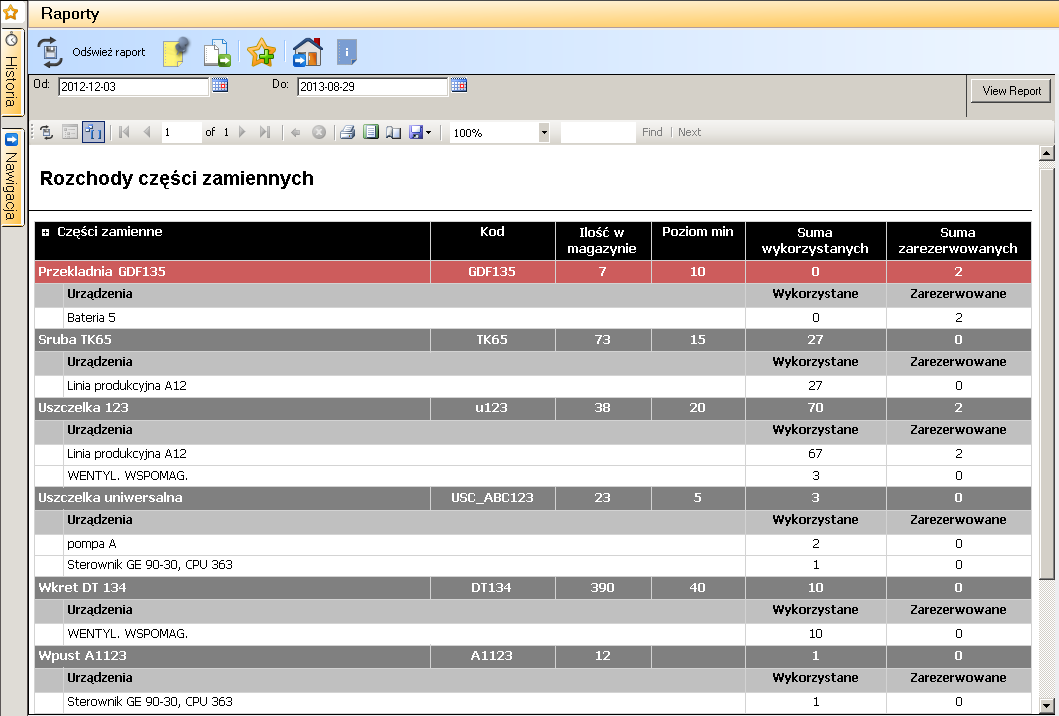
Task: Click the Uszczelka uniwersalna row name
Action: coord(110,498)
